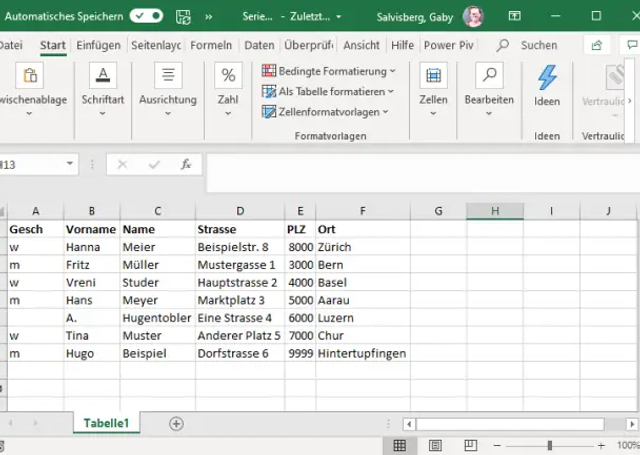The height and width of the screenshot is (455, 640).
Task: Select cell containing Hintertupfingen
Action: click(x=363, y=354)
